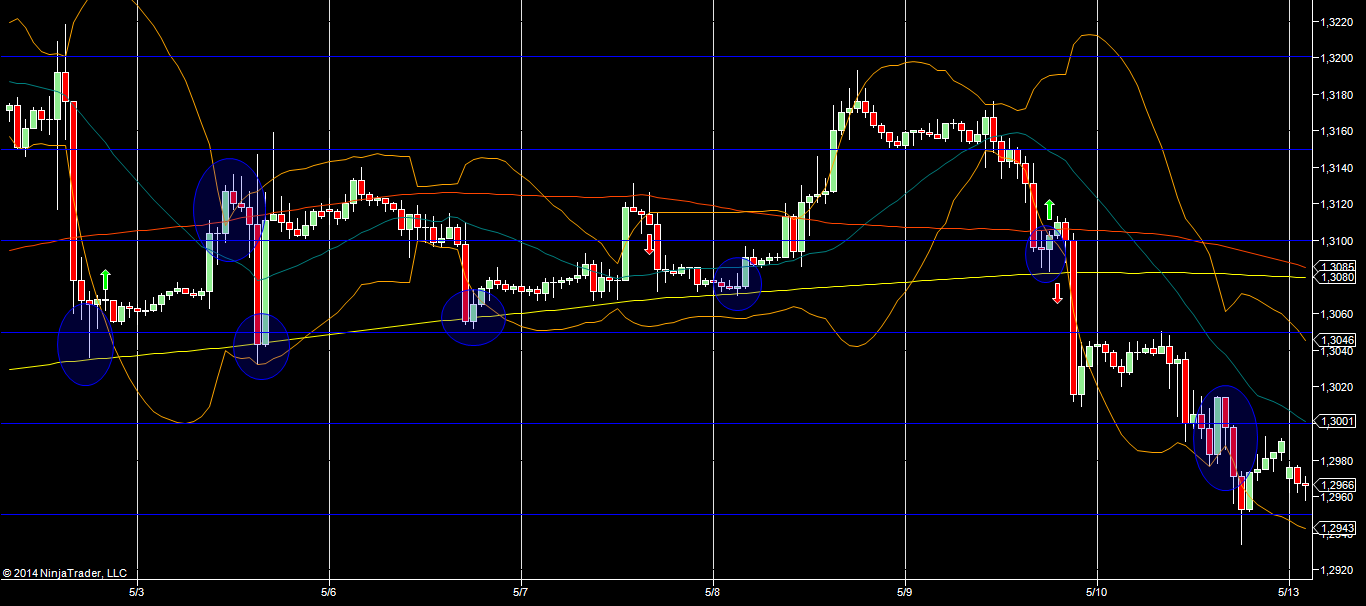
Task: Click the 1,3200 price axis label
Action: [1338, 58]
